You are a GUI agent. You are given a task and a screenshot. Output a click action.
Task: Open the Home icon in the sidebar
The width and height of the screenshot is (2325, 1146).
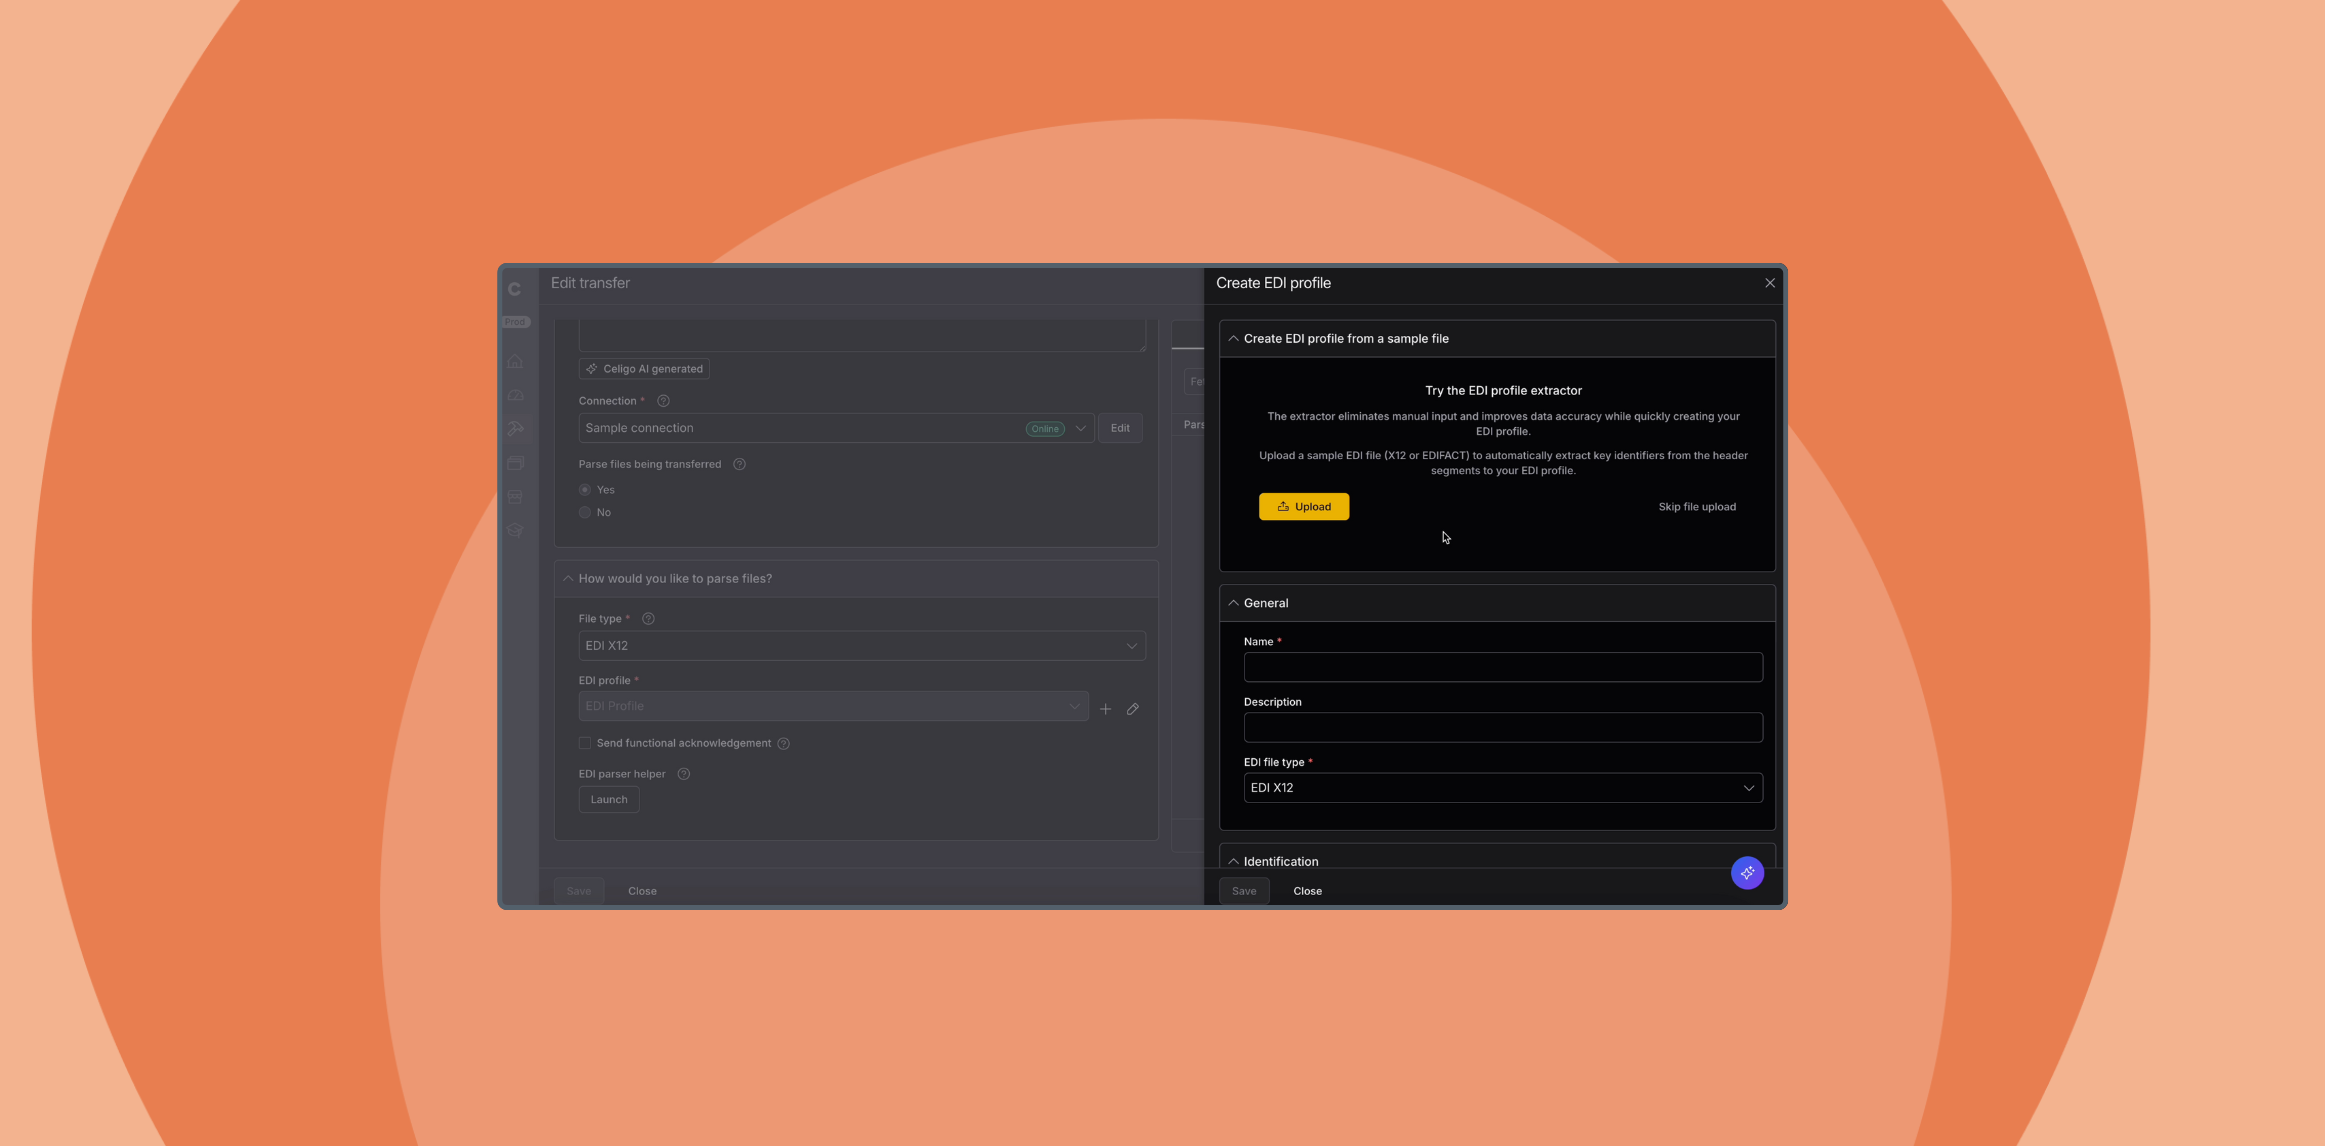click(x=515, y=362)
